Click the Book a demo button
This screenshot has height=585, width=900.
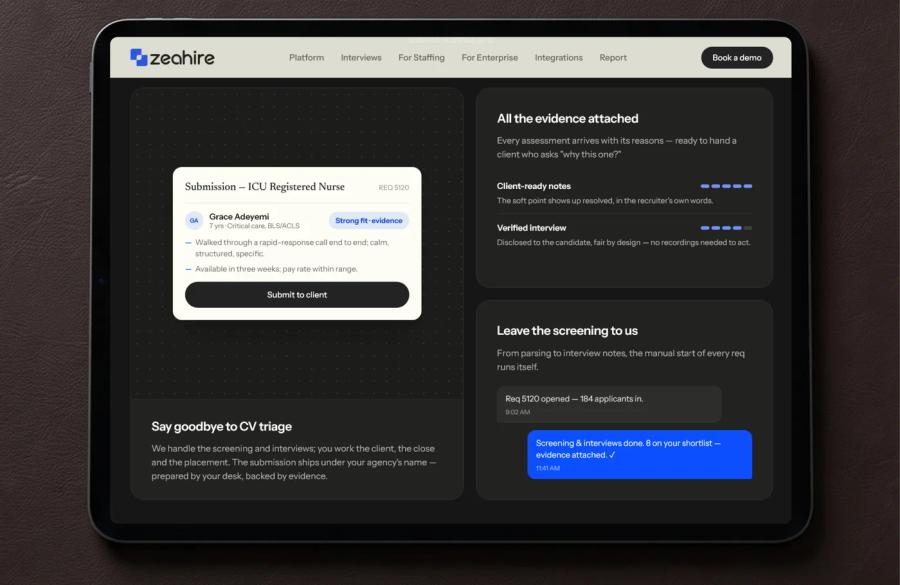737,57
